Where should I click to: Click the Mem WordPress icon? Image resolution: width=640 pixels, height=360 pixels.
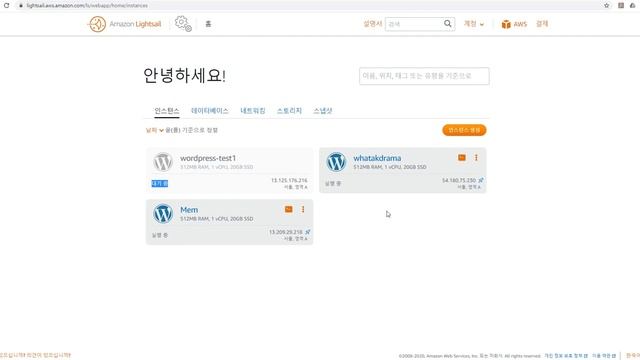pyautogui.click(x=163, y=213)
